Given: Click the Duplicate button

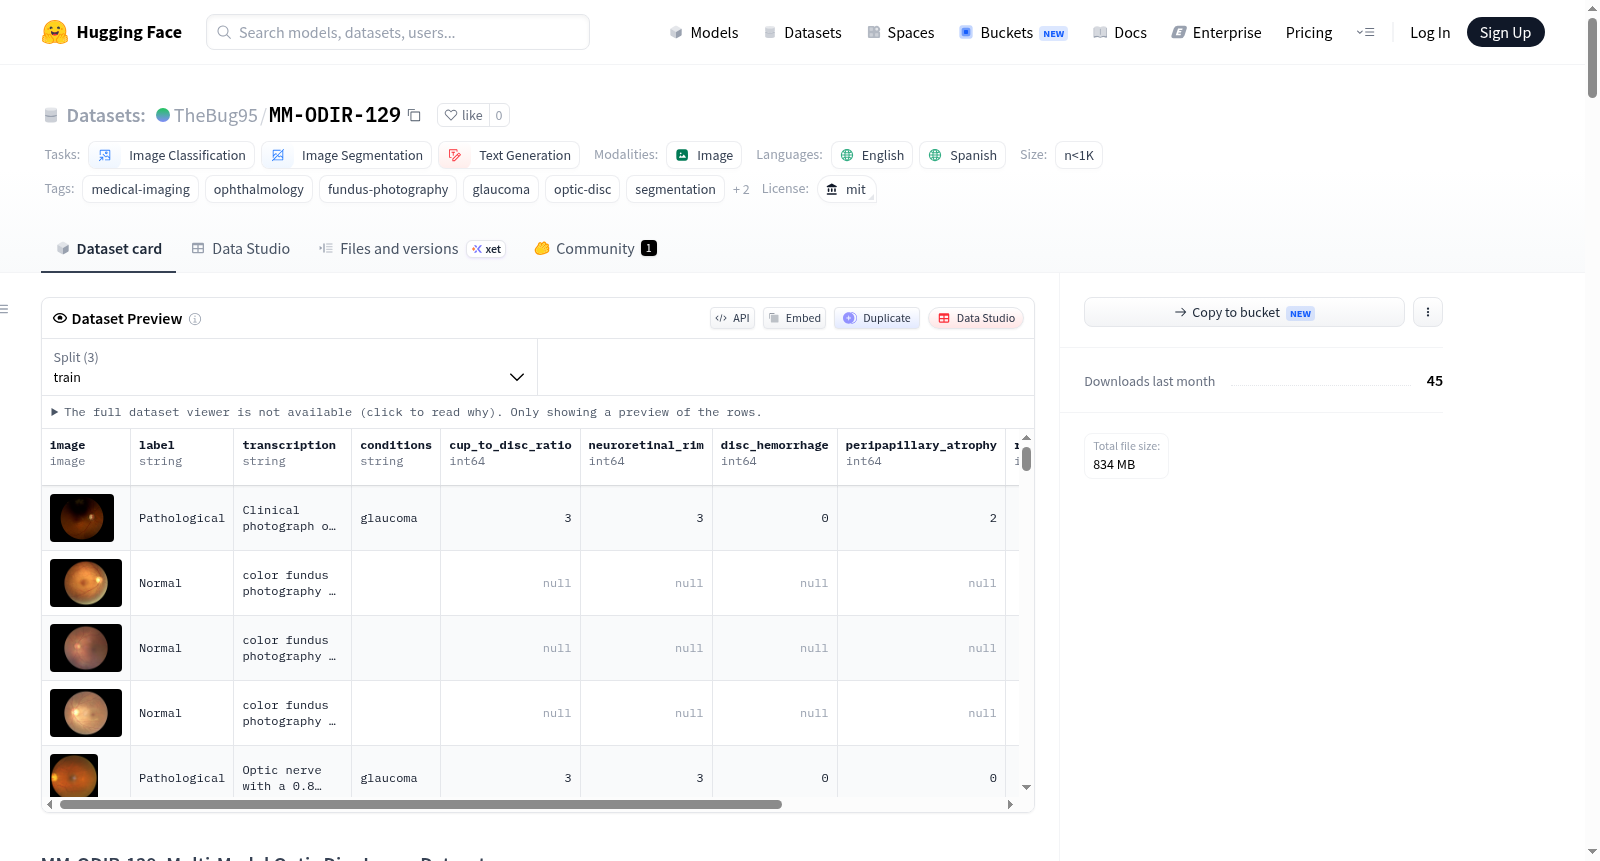Looking at the screenshot, I should tap(877, 318).
